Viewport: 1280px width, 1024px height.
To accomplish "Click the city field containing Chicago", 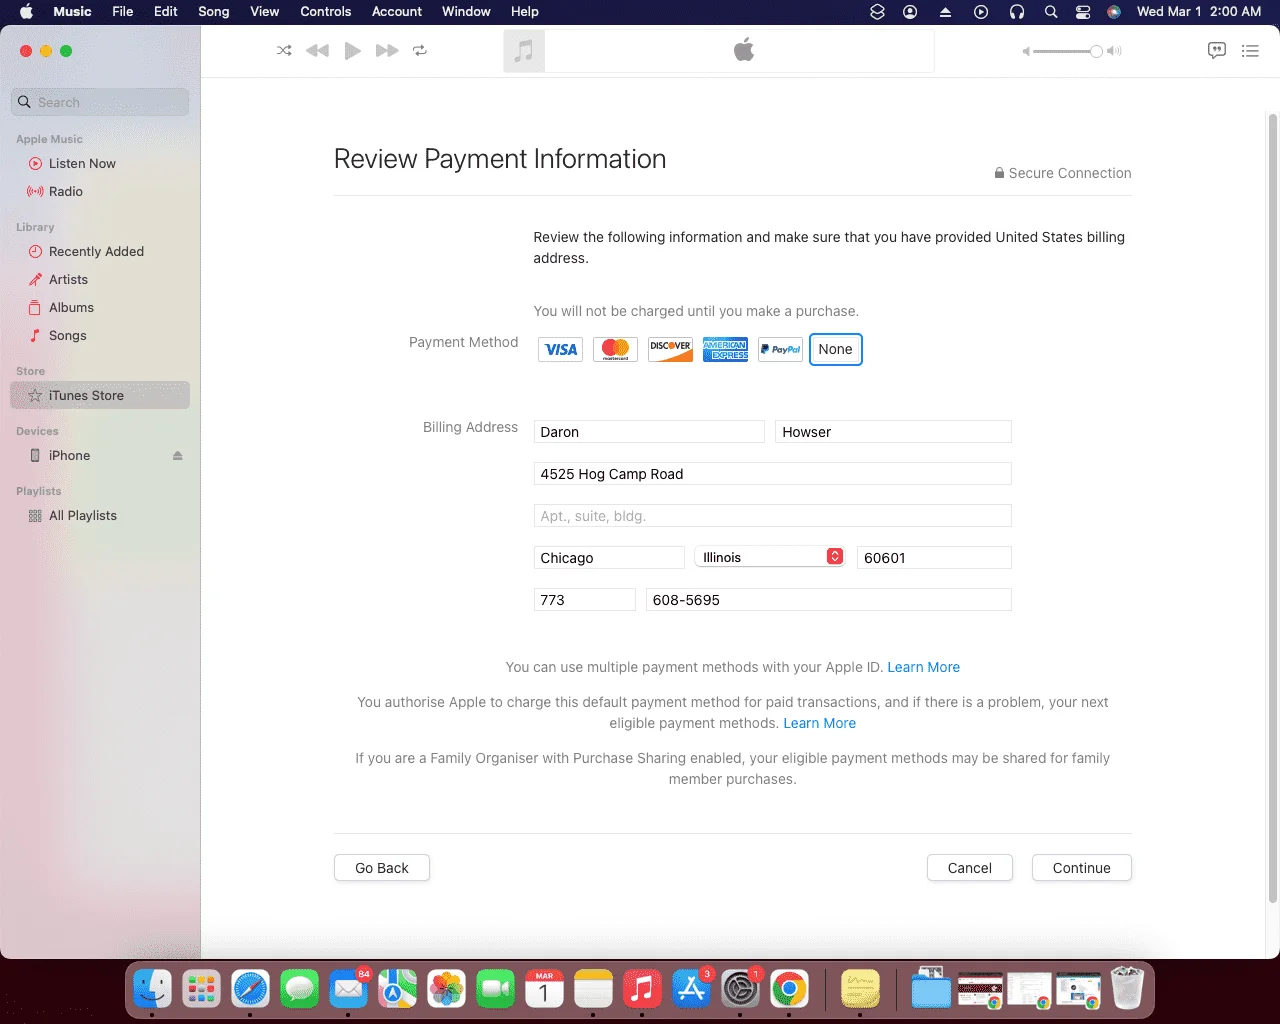I will click(x=609, y=558).
